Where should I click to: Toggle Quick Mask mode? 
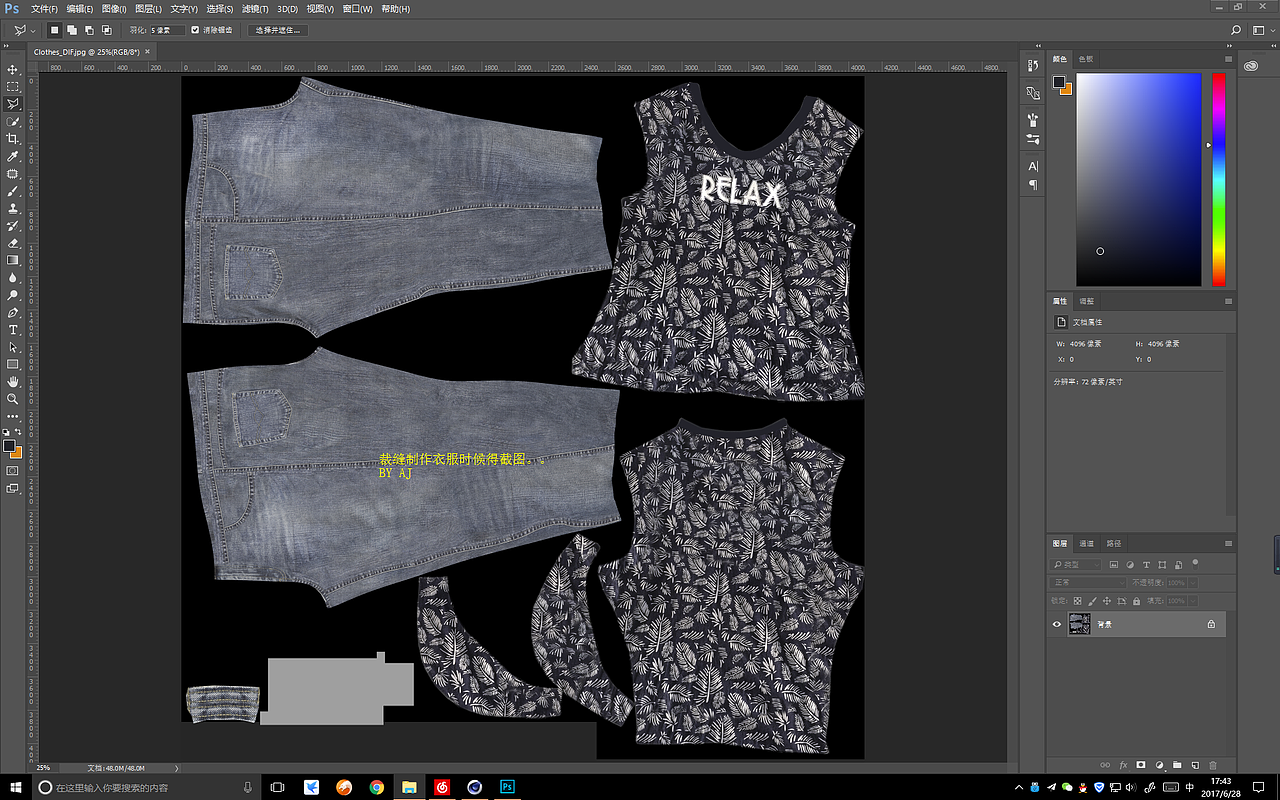point(13,470)
